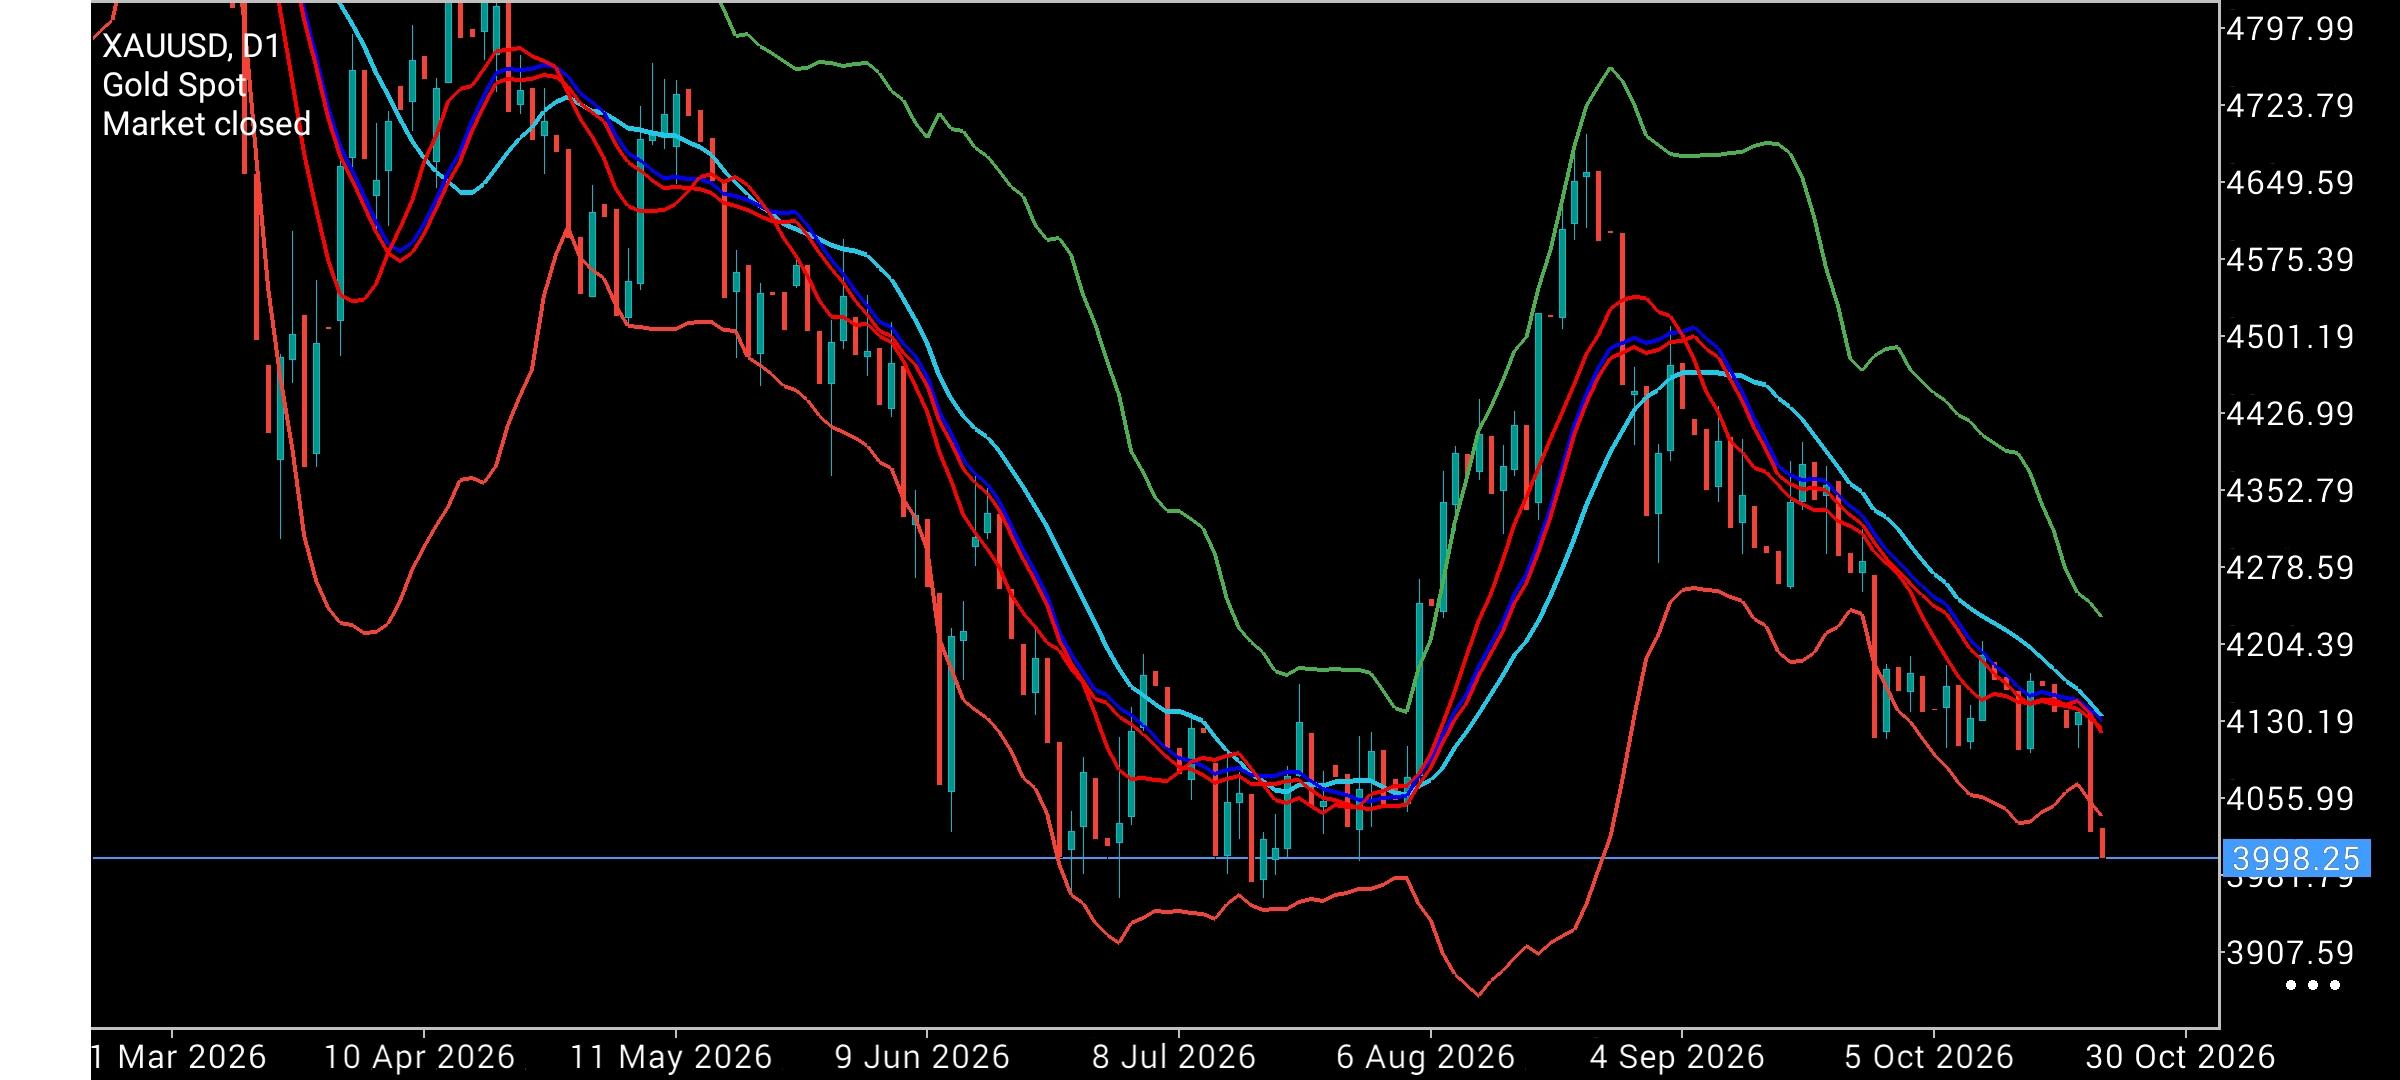The height and width of the screenshot is (1080, 2400).
Task: Click the 4204.39 price scale label
Action: pyautogui.click(x=2290, y=645)
